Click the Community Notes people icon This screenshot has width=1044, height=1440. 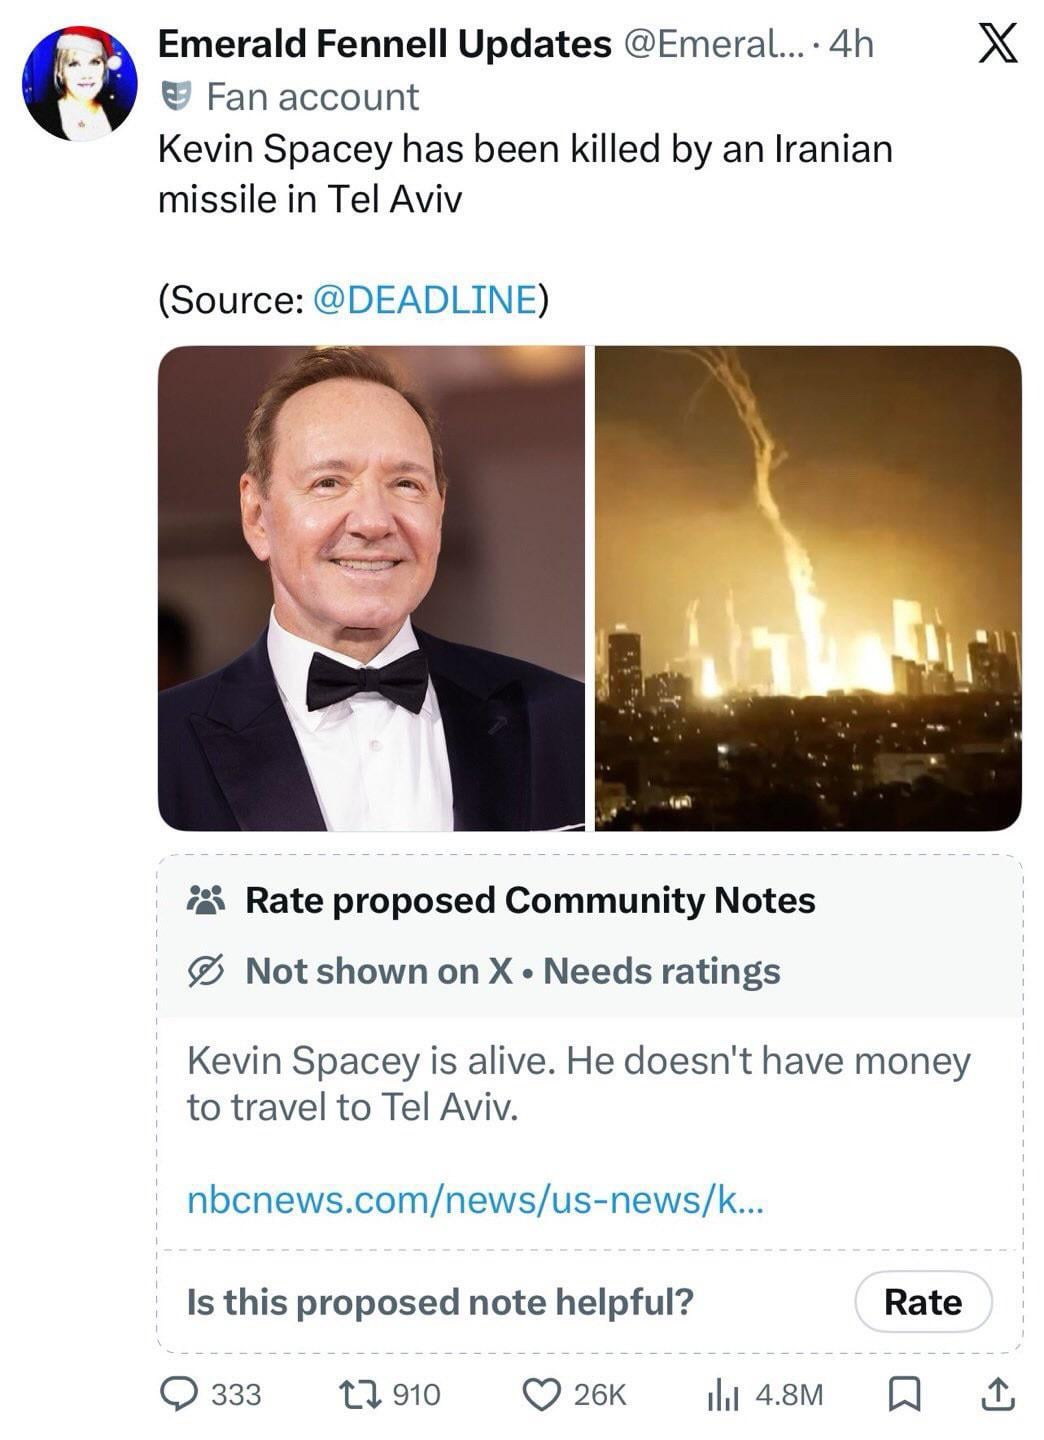tap(207, 901)
